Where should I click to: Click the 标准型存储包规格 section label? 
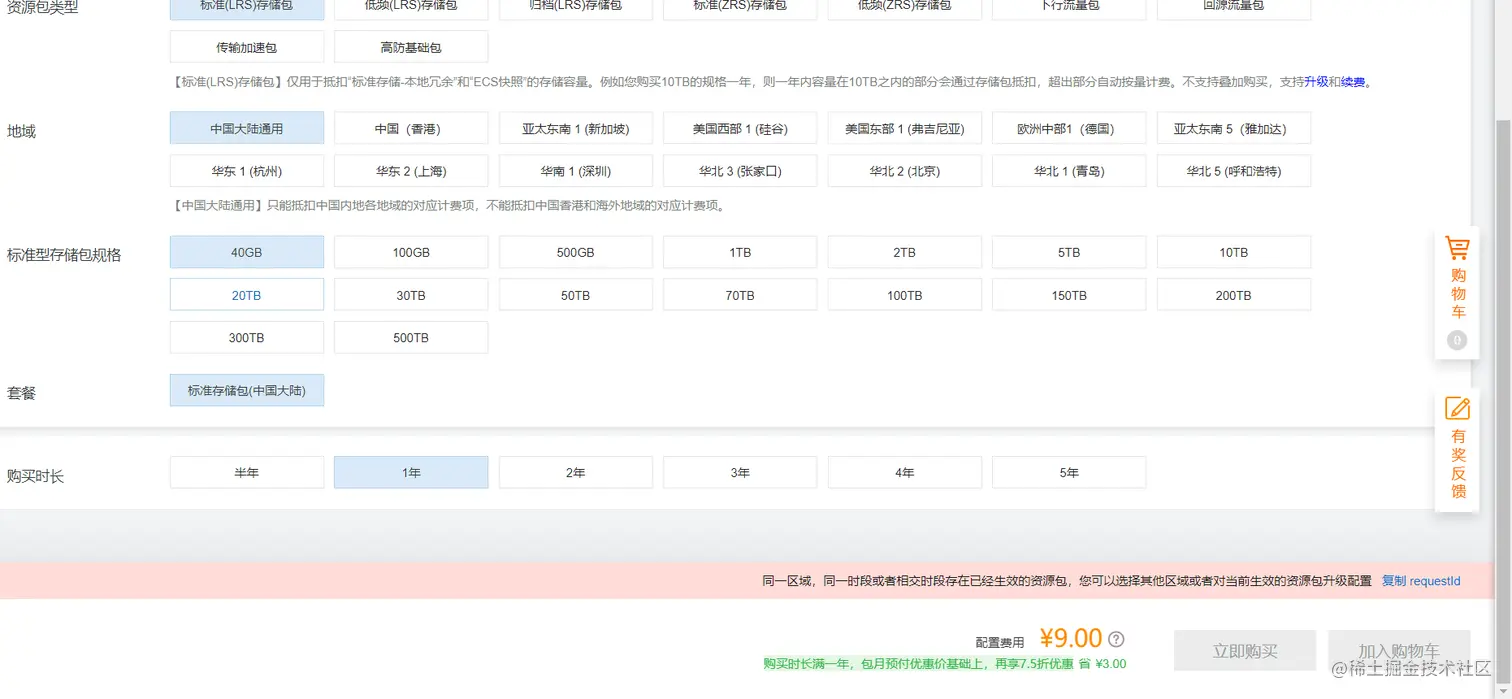[x=64, y=255]
